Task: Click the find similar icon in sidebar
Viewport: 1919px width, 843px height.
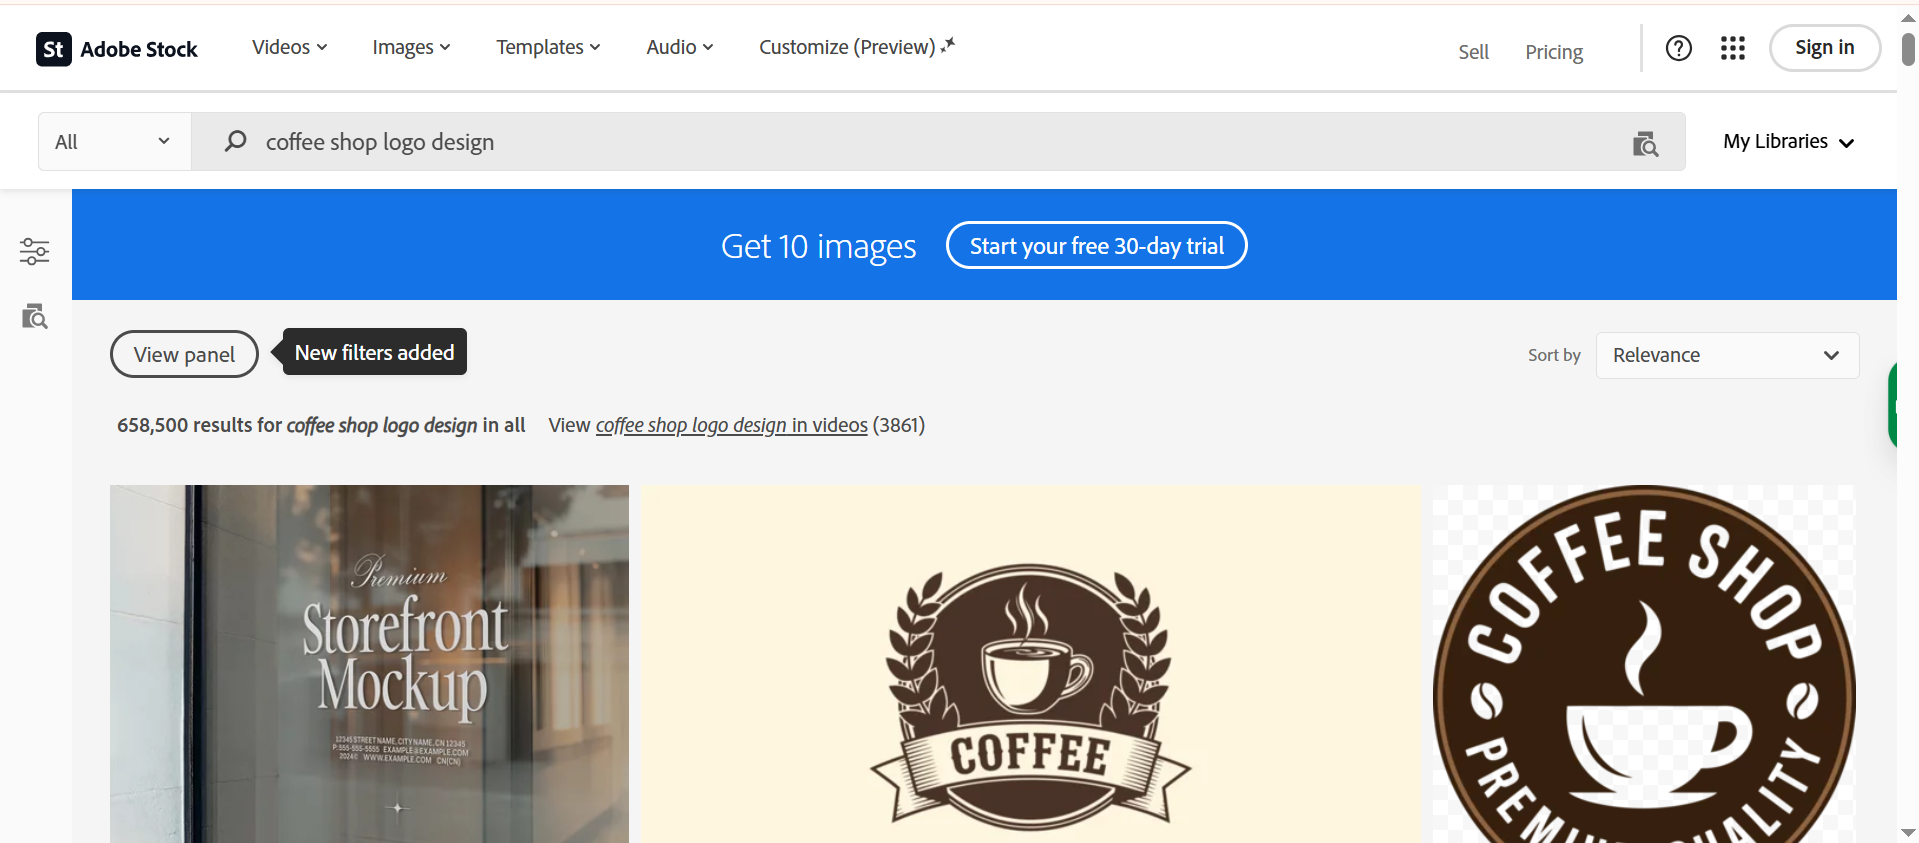Action: [35, 317]
